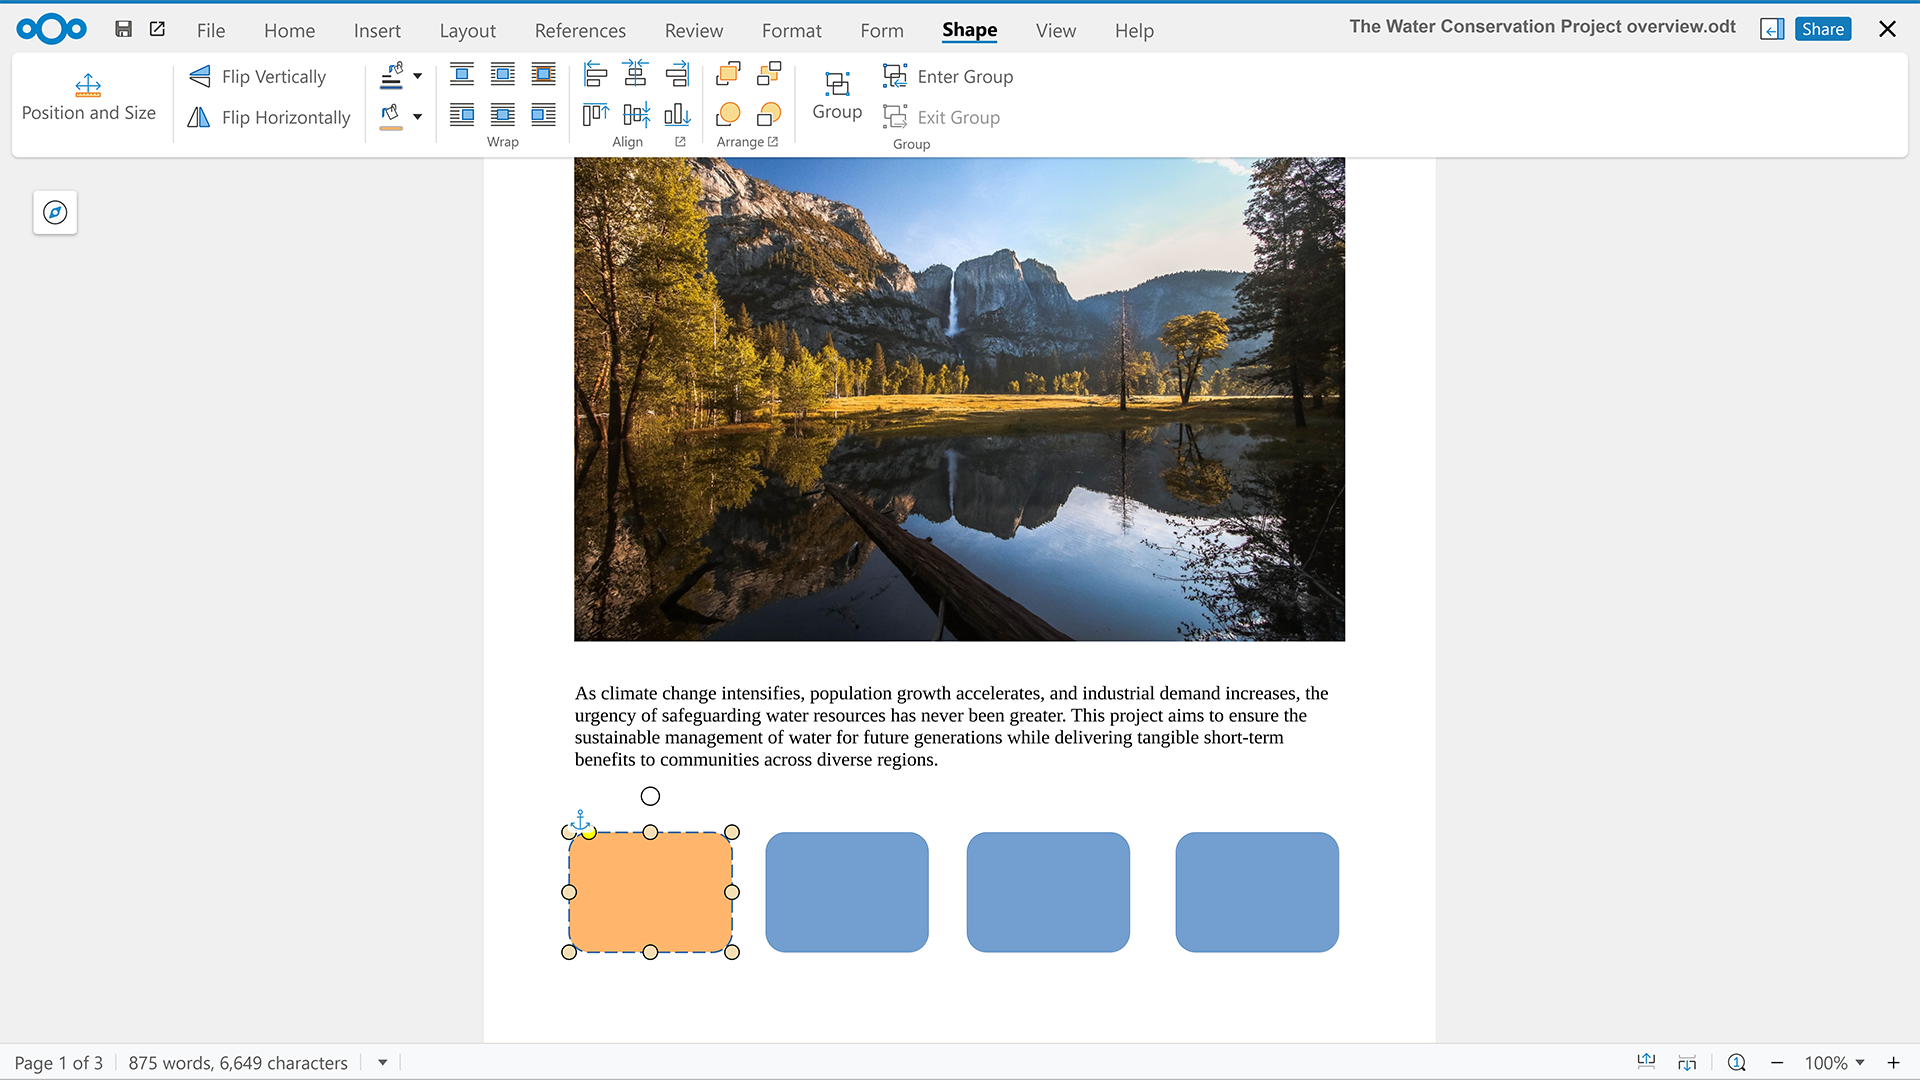
Task: Open the Navigator compass icon
Action: (x=55, y=212)
